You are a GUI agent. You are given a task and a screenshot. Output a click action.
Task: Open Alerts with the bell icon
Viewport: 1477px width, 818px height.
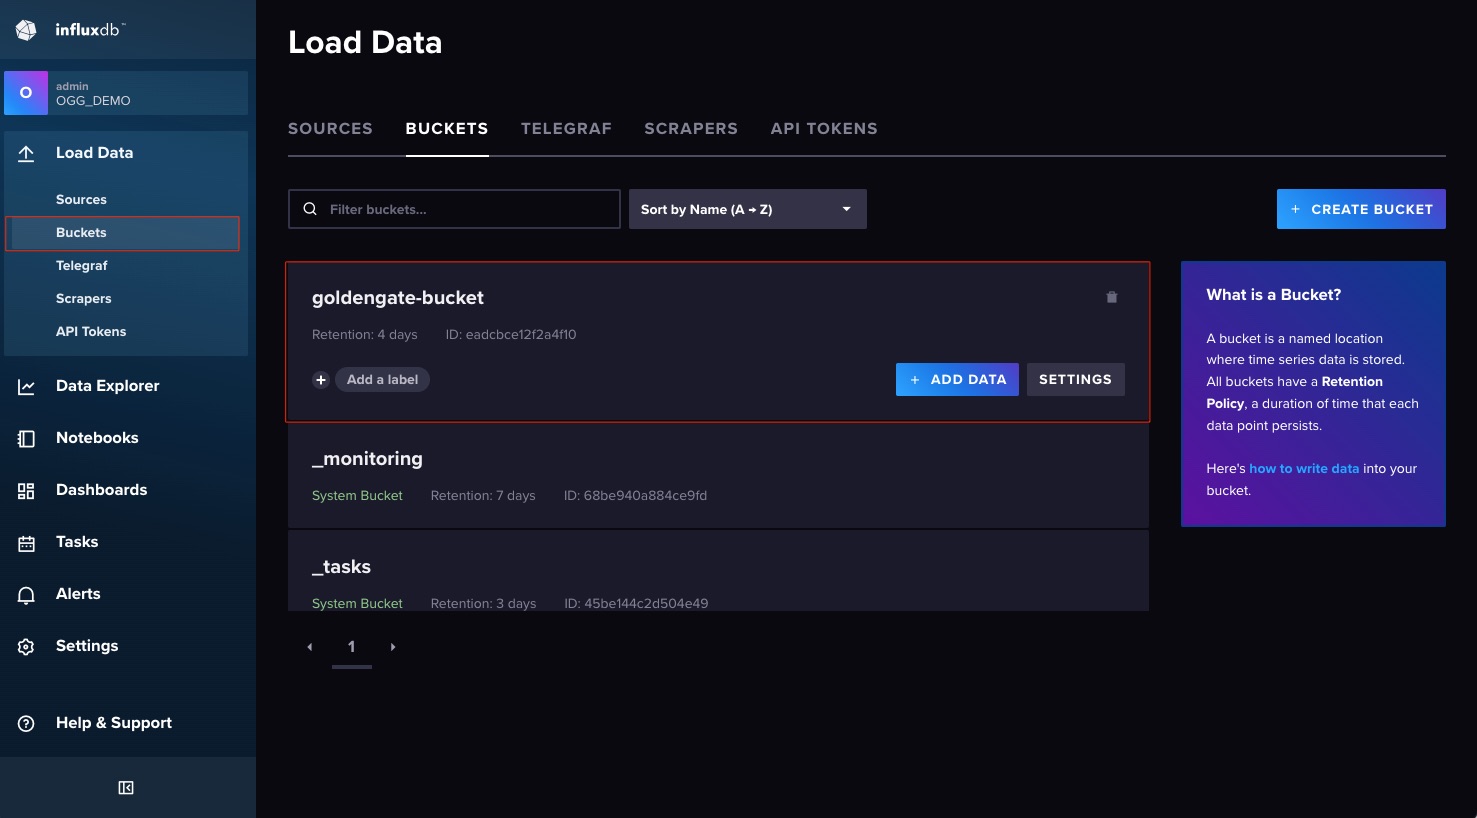click(x=27, y=595)
